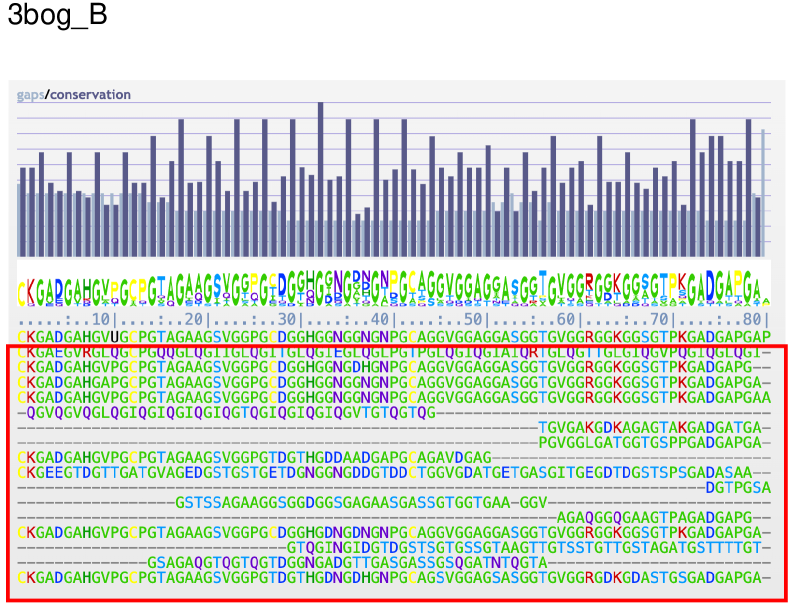Switch histogram to gaps view
Screen dimensions: 793x611
(x=30, y=95)
